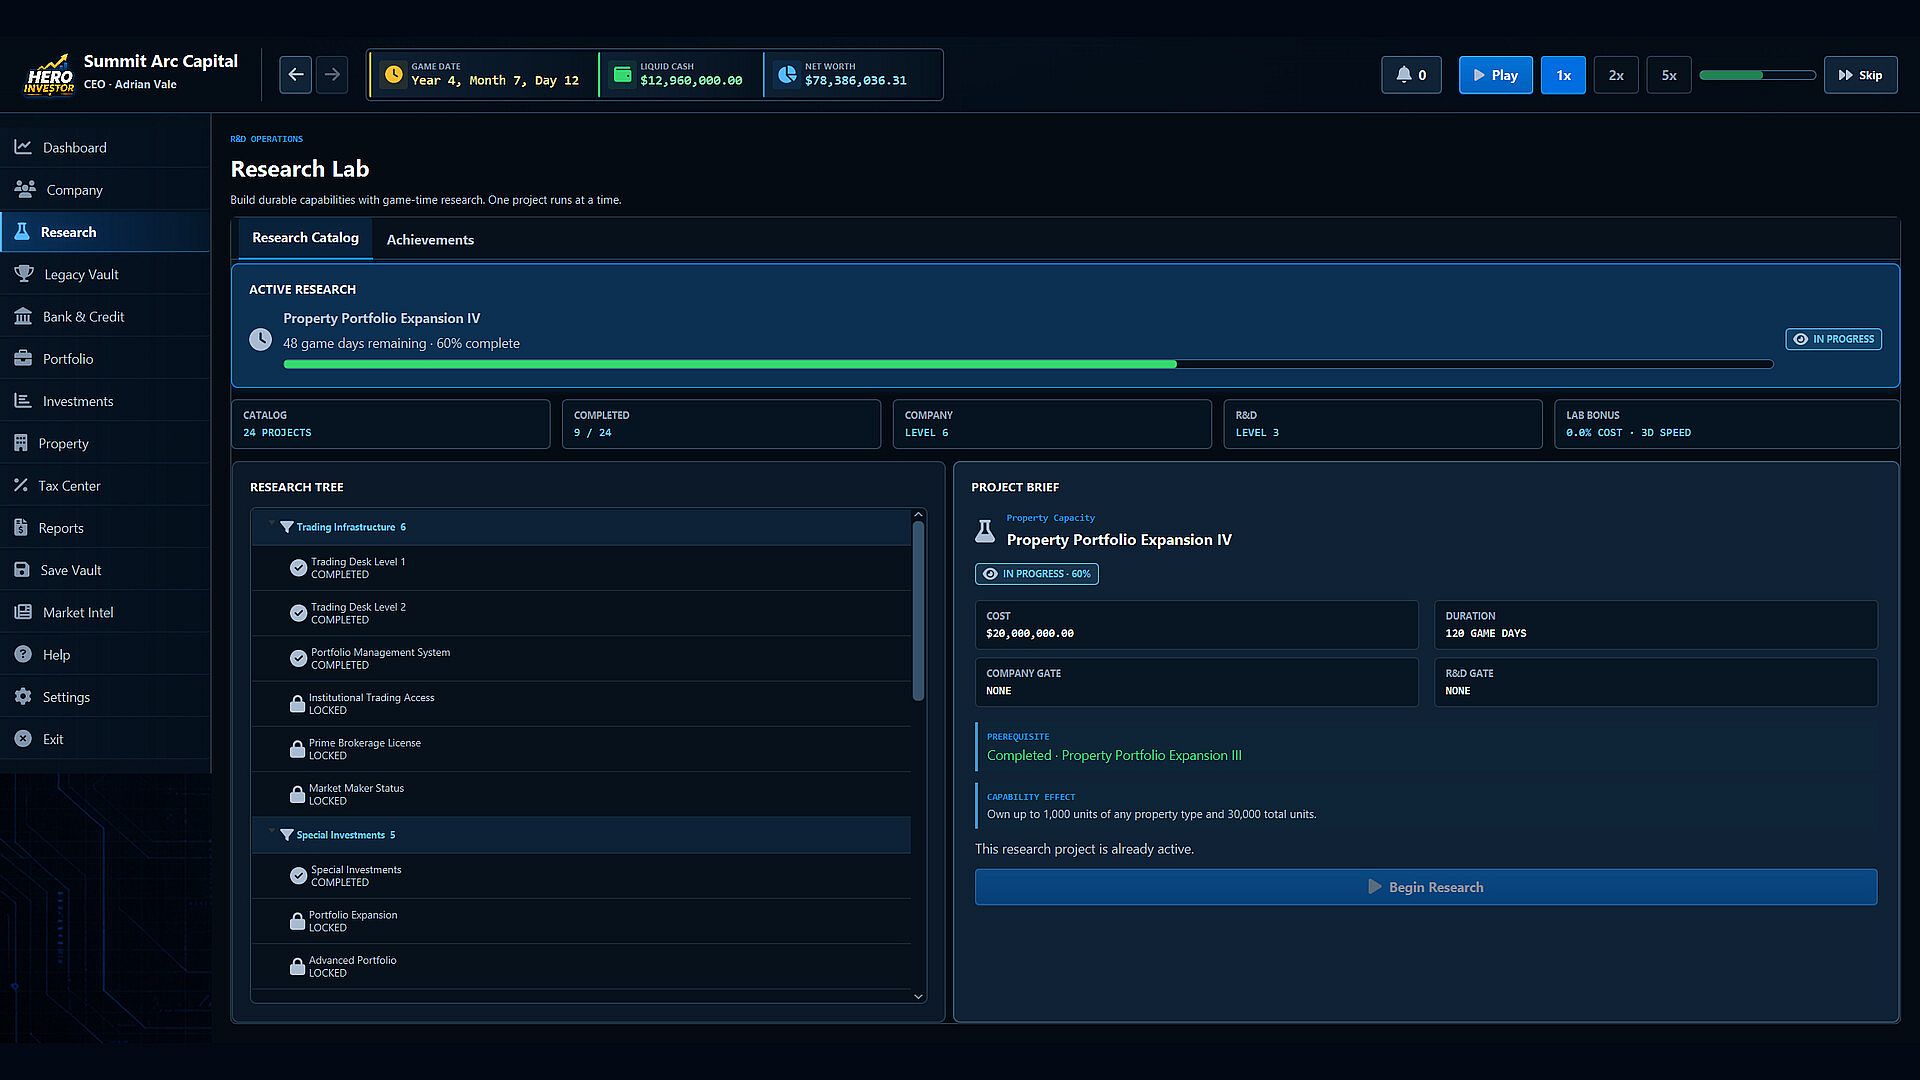Viewport: 1920px width, 1080px height.
Task: Click the Exit cross icon
Action: [x=23, y=739]
